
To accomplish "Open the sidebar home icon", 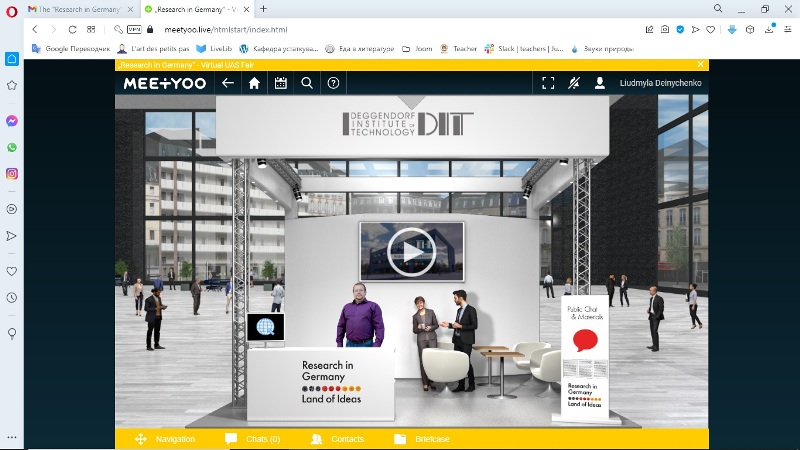I will pos(12,59).
